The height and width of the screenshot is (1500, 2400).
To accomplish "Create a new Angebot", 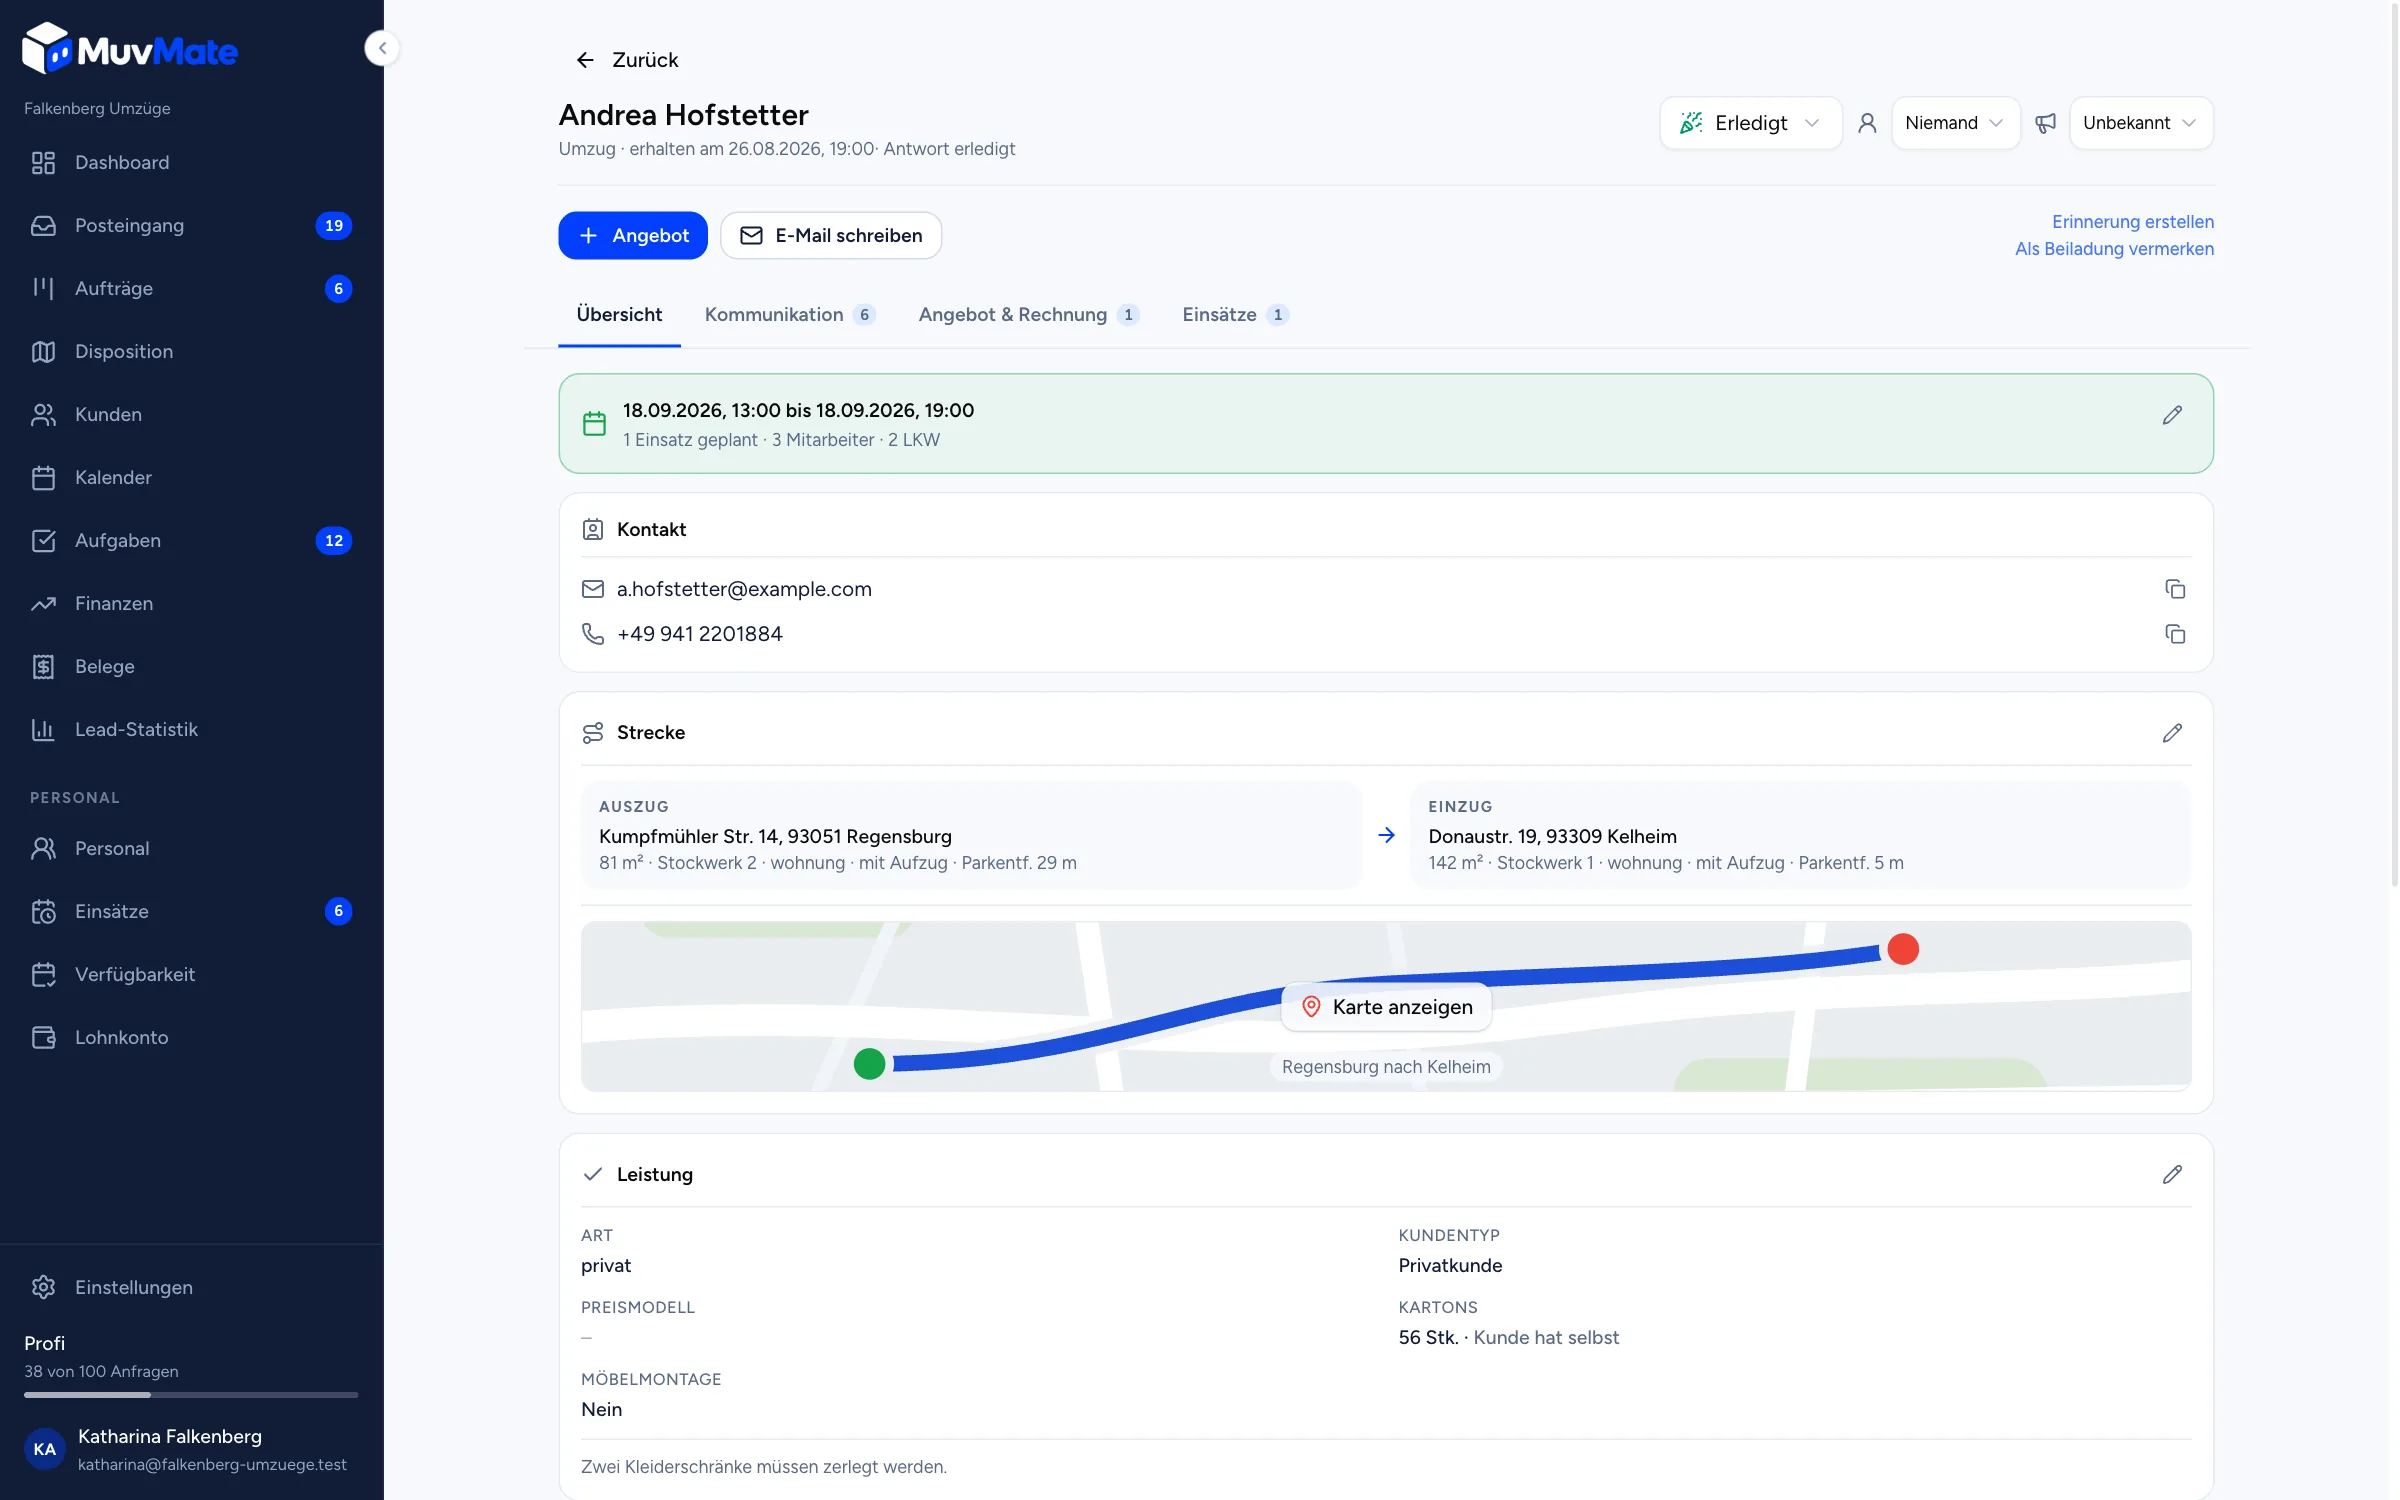I will click(633, 235).
